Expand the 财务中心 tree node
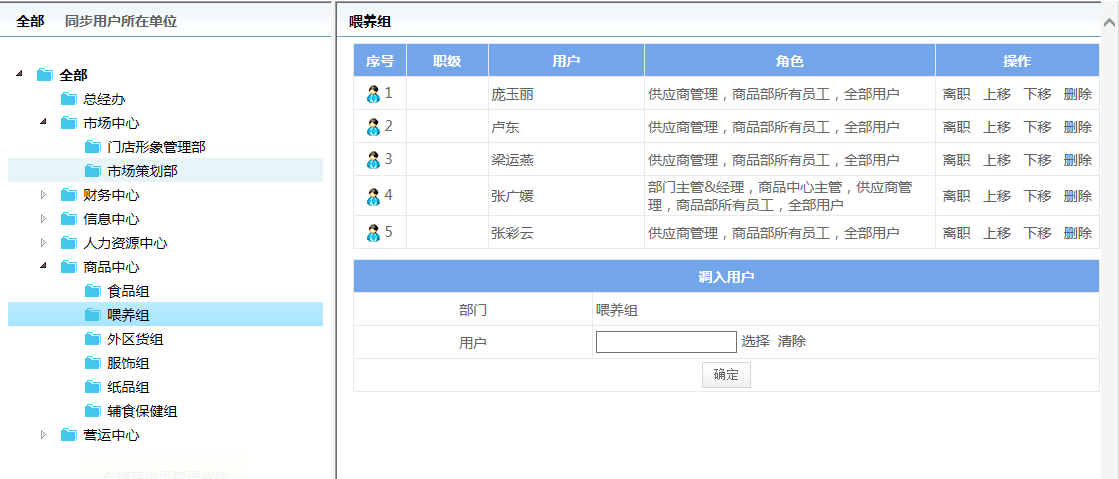Image resolution: width=1119 pixels, height=479 pixels. (43, 194)
